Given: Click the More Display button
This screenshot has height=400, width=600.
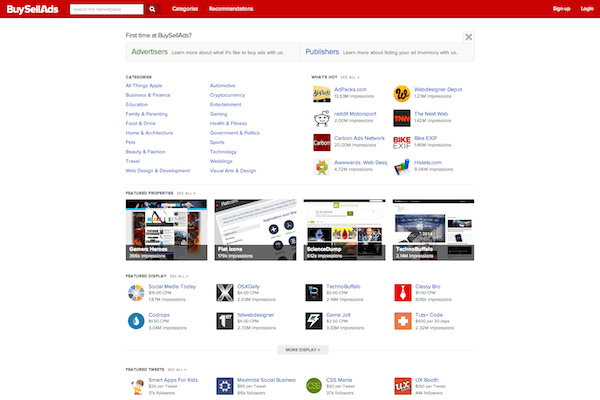Looking at the screenshot, I should (302, 350).
